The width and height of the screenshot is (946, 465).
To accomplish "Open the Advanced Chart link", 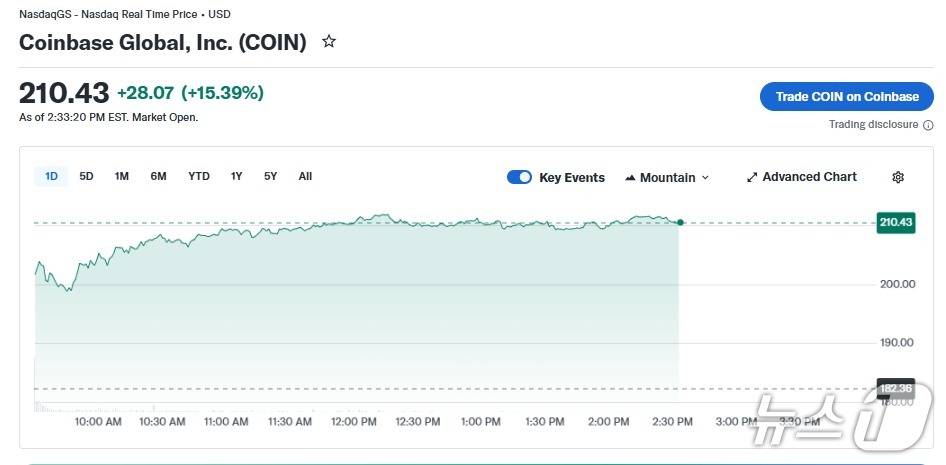I will point(809,177).
